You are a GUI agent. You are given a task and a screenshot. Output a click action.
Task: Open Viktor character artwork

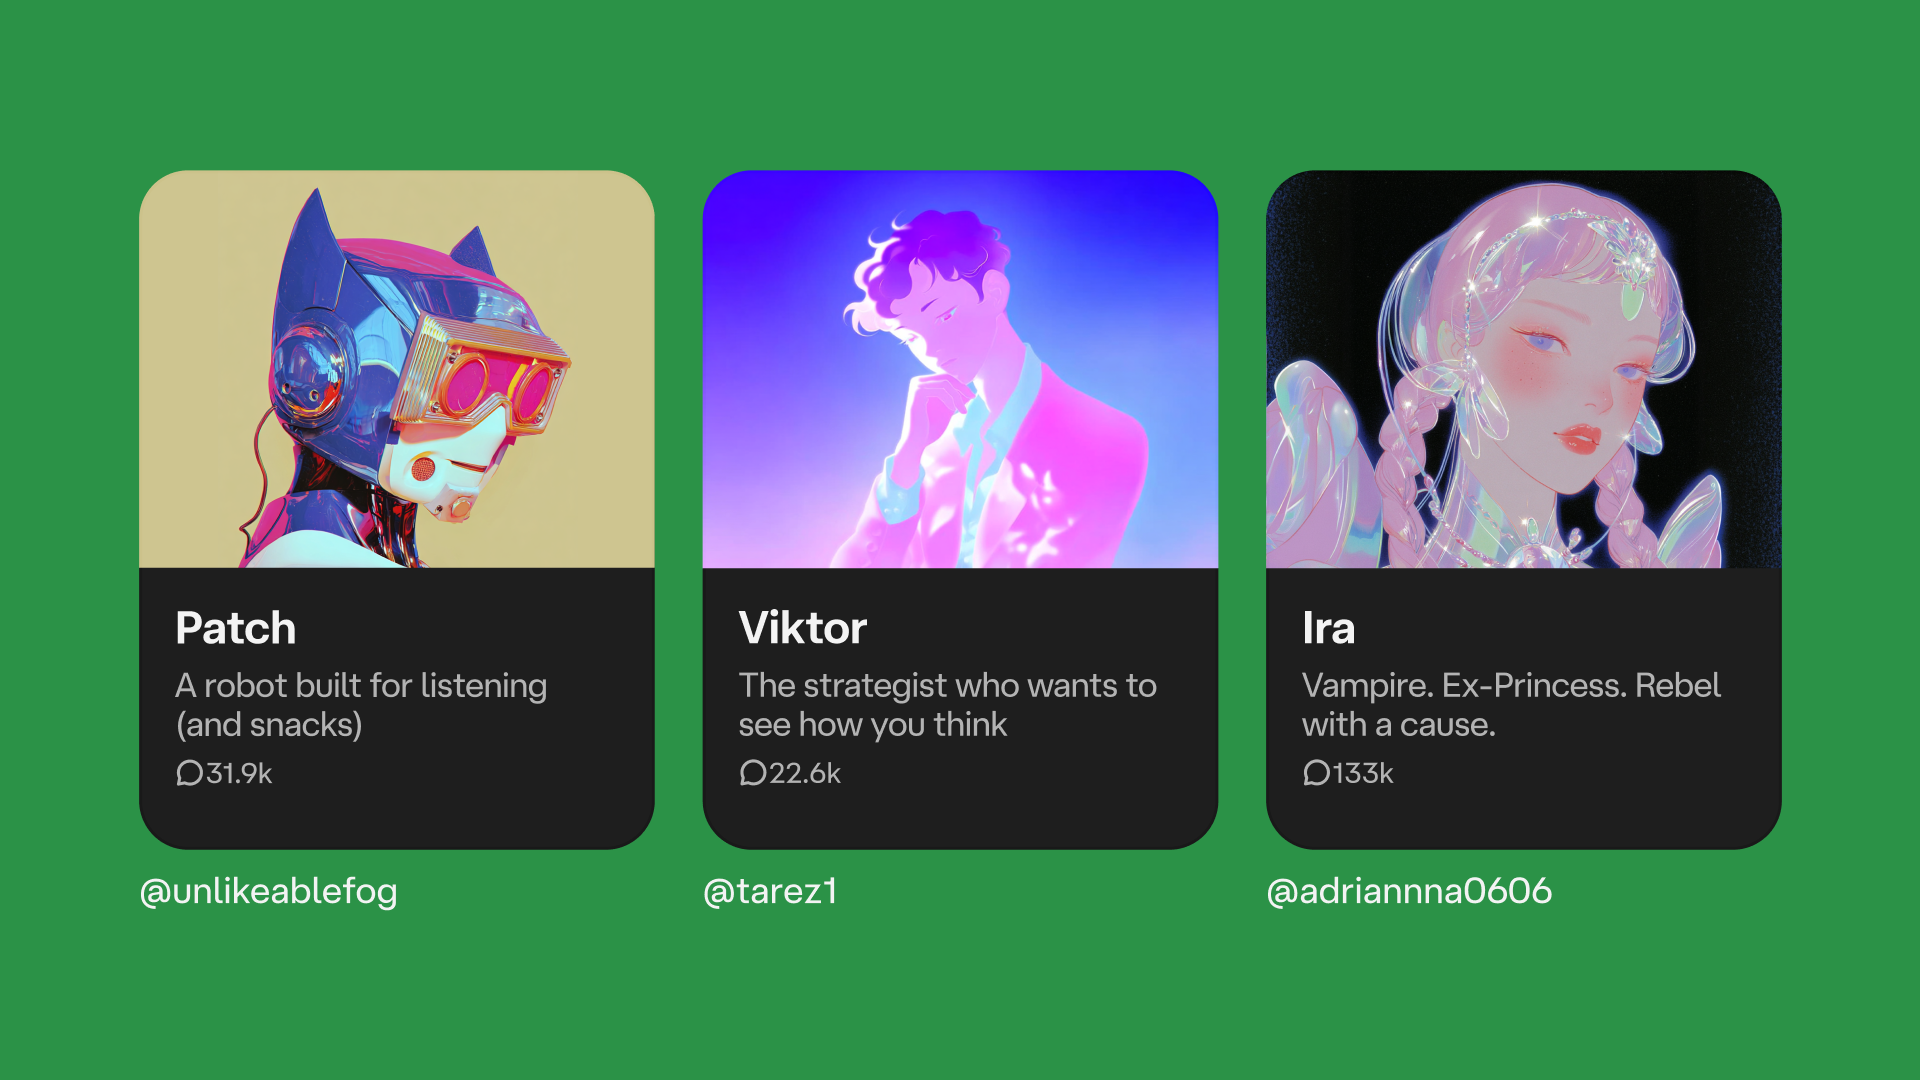pyautogui.click(x=960, y=369)
